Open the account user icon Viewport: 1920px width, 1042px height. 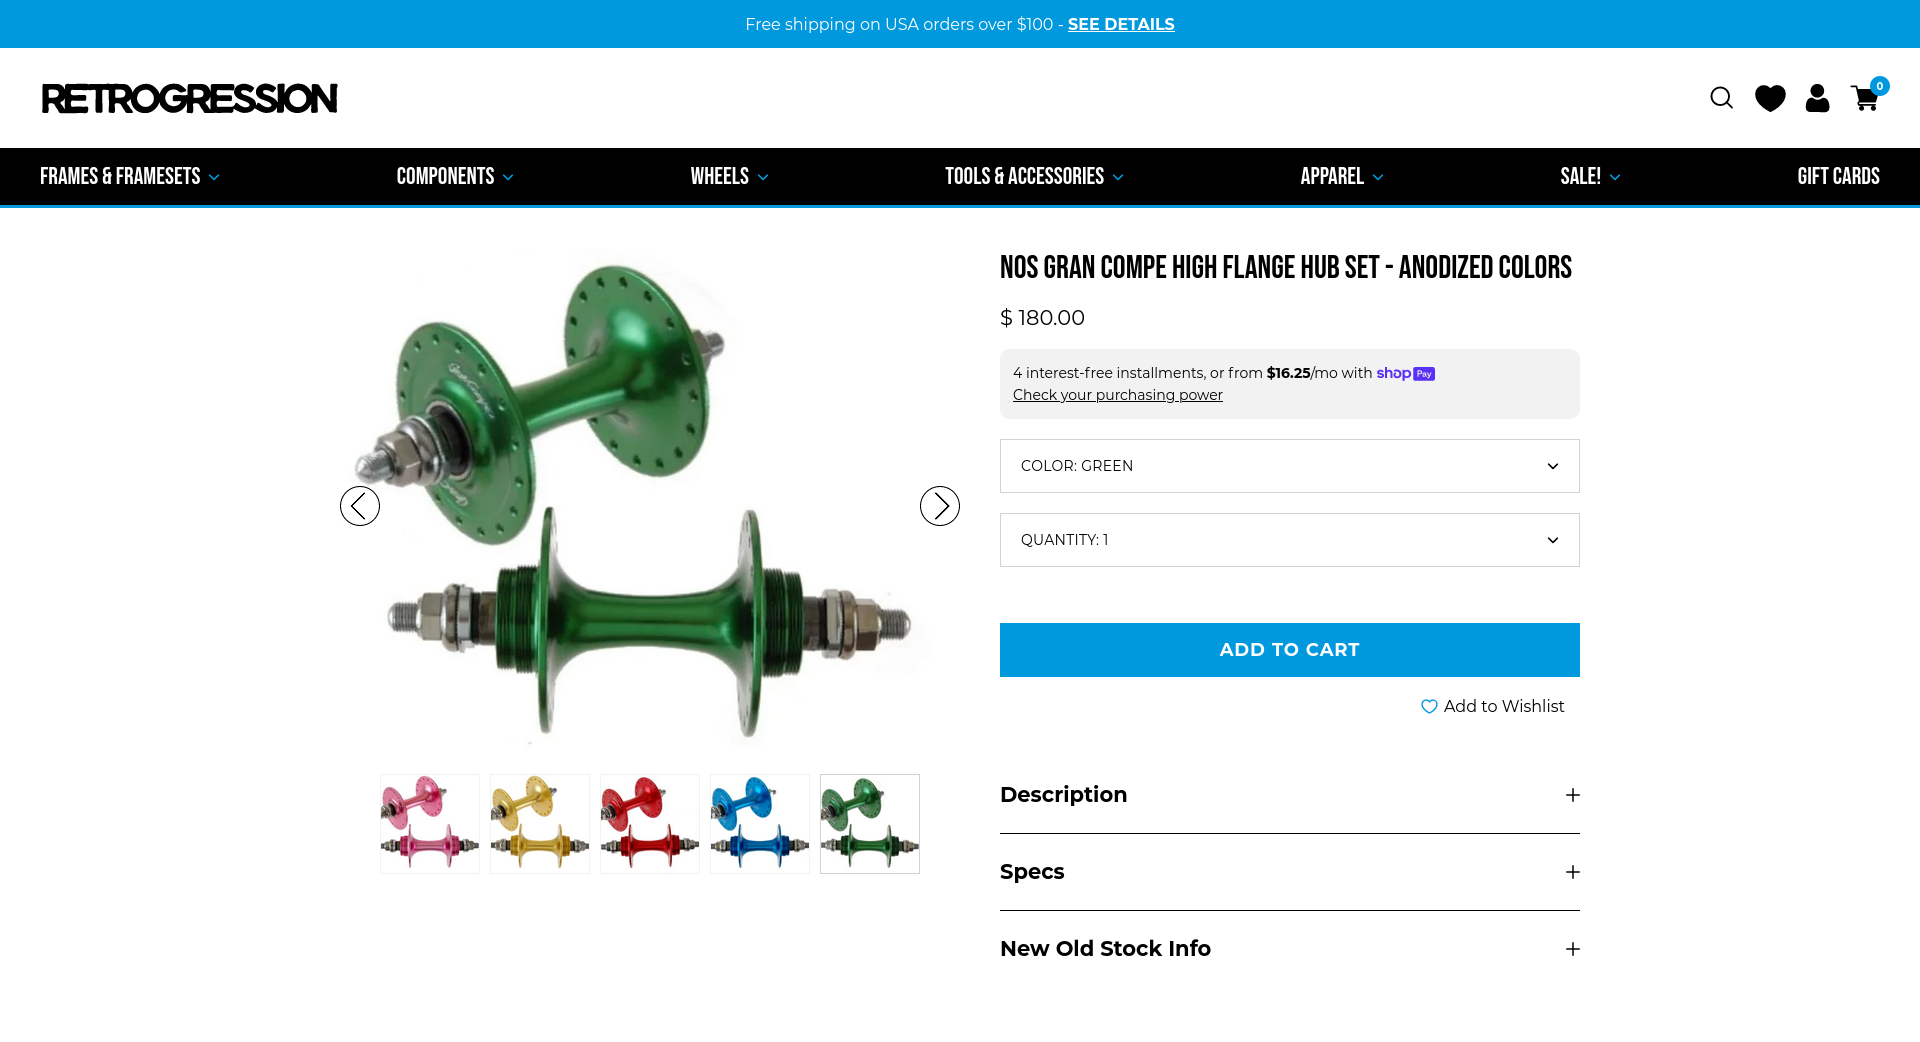point(1817,98)
